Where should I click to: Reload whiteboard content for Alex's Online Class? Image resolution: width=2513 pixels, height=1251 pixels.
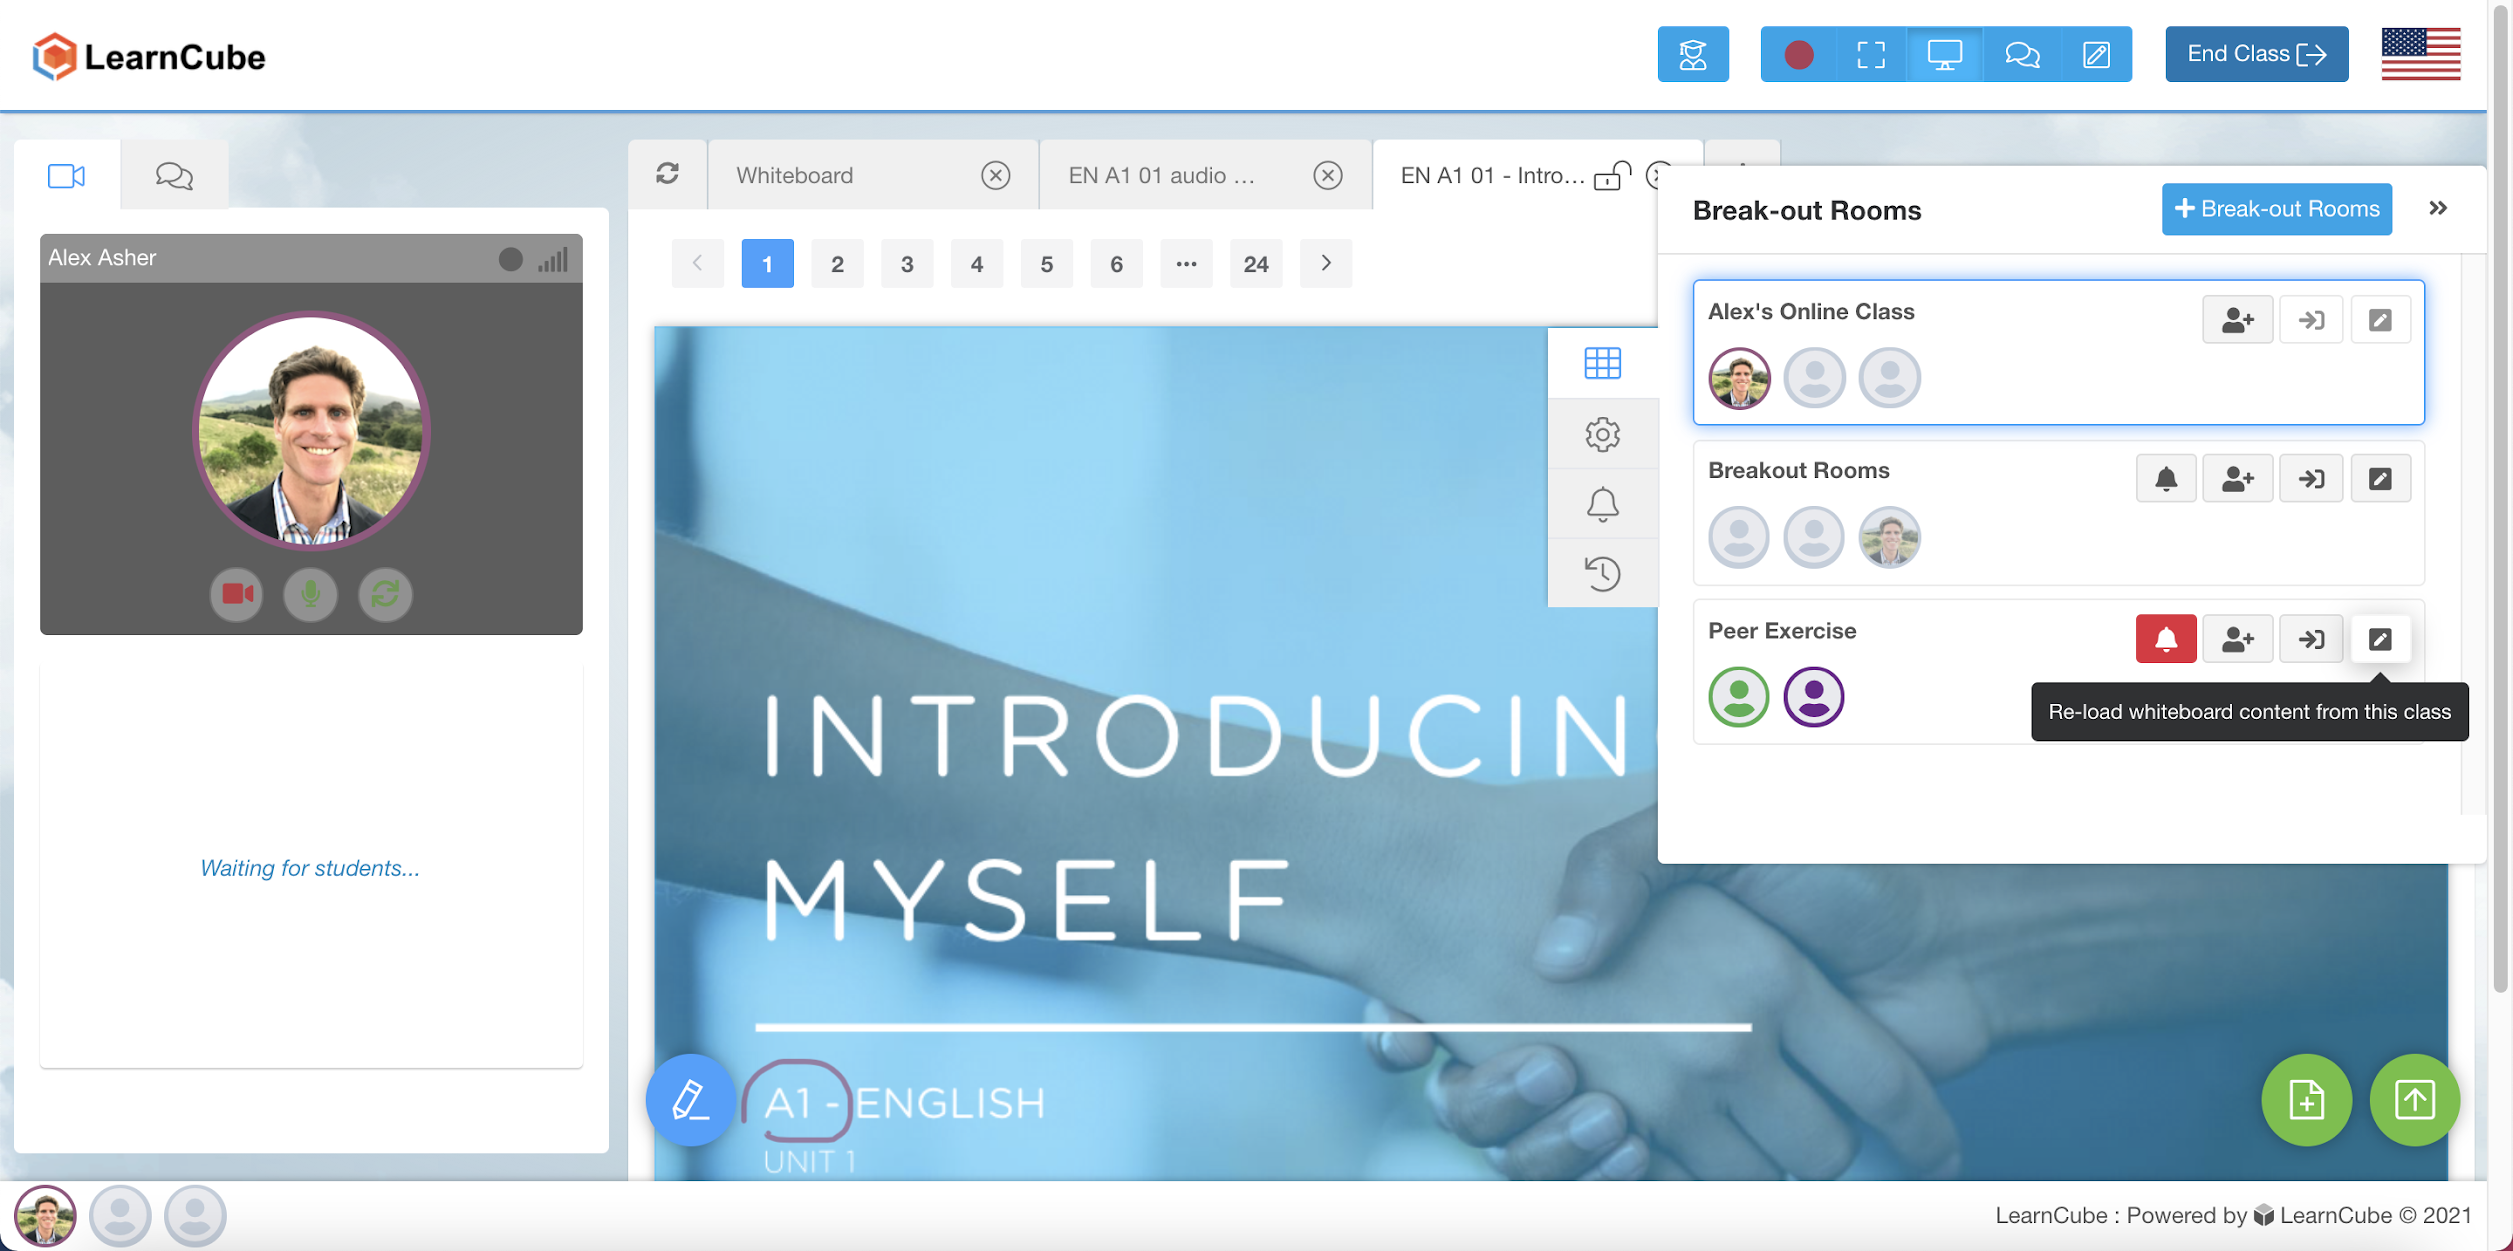point(2380,320)
